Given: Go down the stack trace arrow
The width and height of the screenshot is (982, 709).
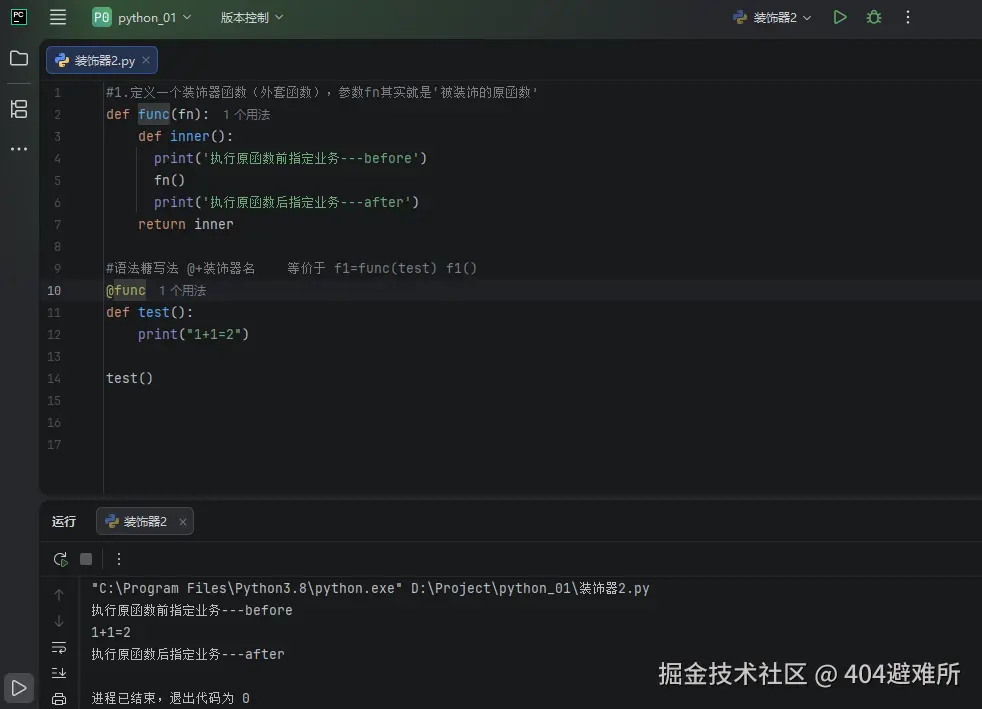Looking at the screenshot, I should click(x=59, y=621).
